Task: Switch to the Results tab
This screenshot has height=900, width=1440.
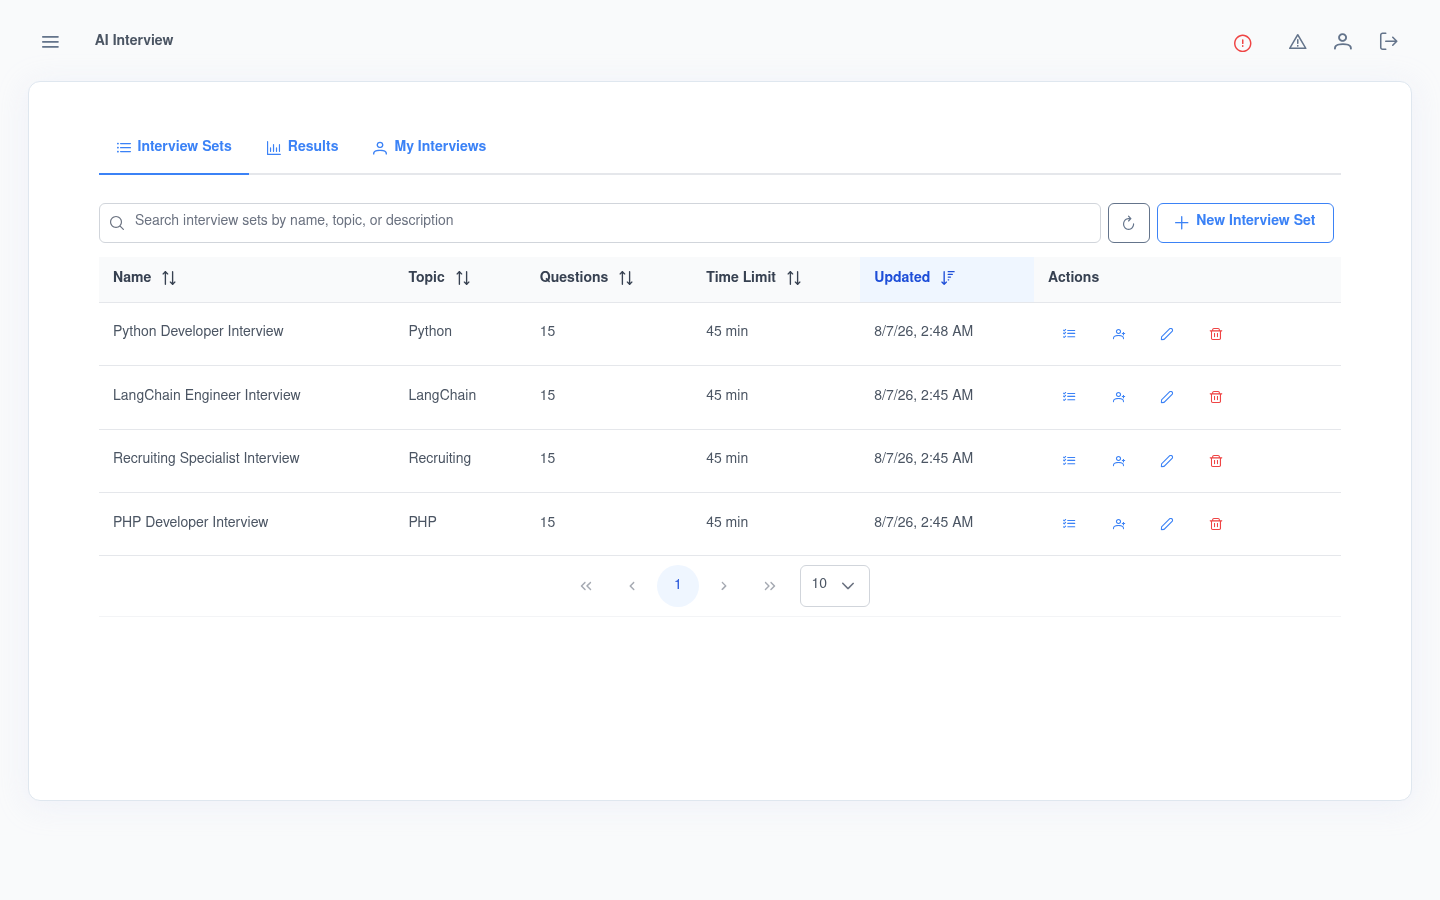Action: (302, 147)
